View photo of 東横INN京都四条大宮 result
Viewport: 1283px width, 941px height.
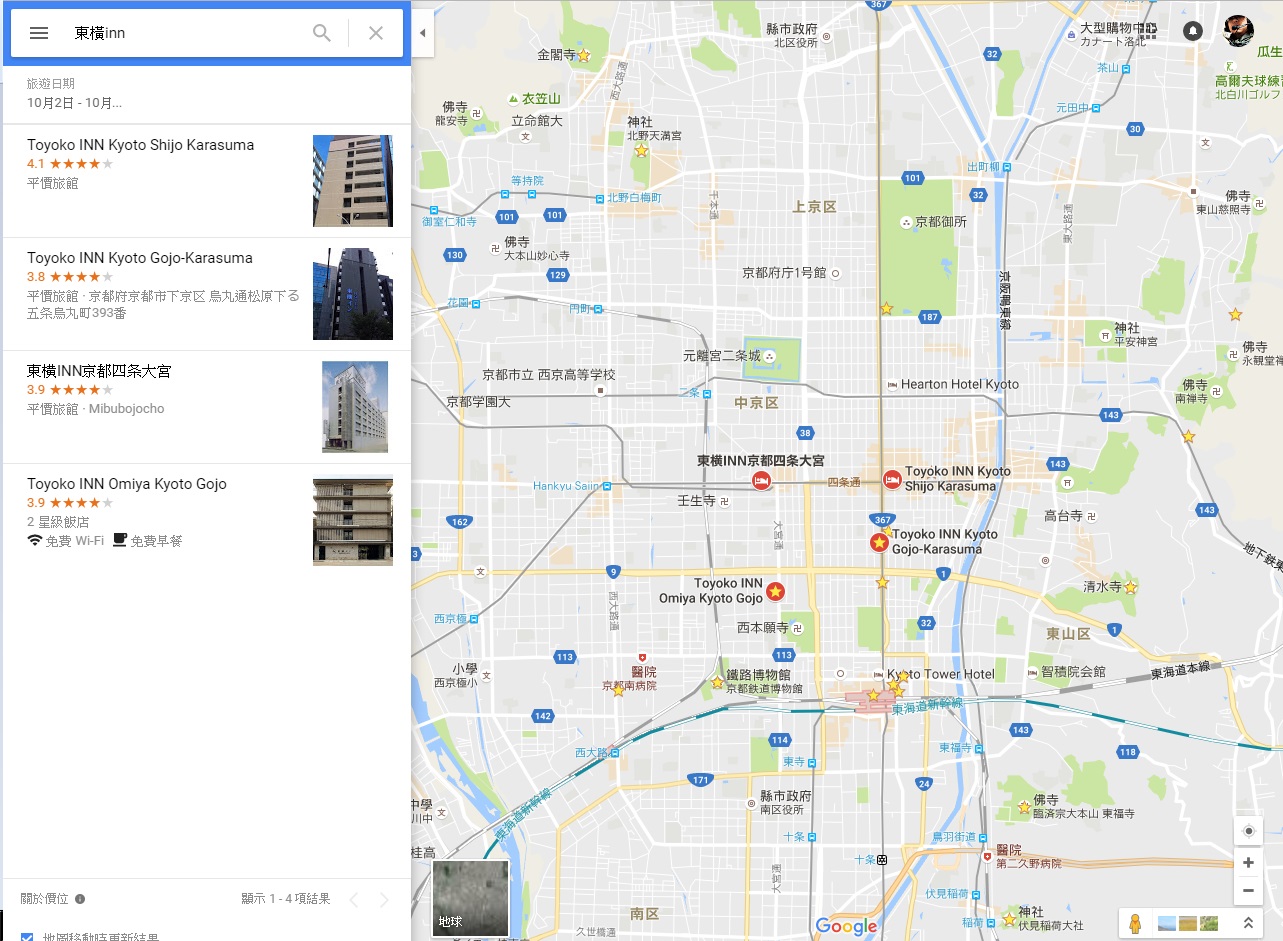[x=354, y=407]
